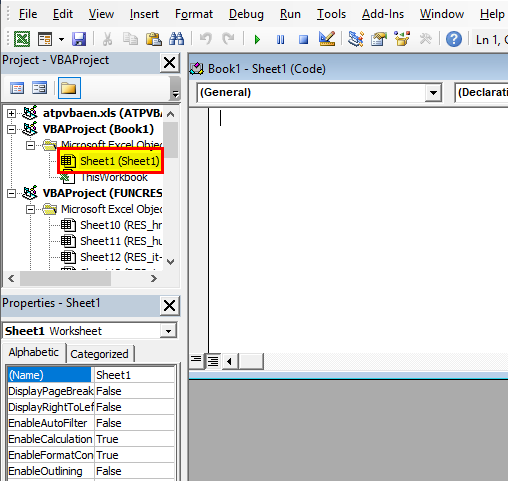
Task: Toggle Design Mode icon
Action: click(x=327, y=39)
